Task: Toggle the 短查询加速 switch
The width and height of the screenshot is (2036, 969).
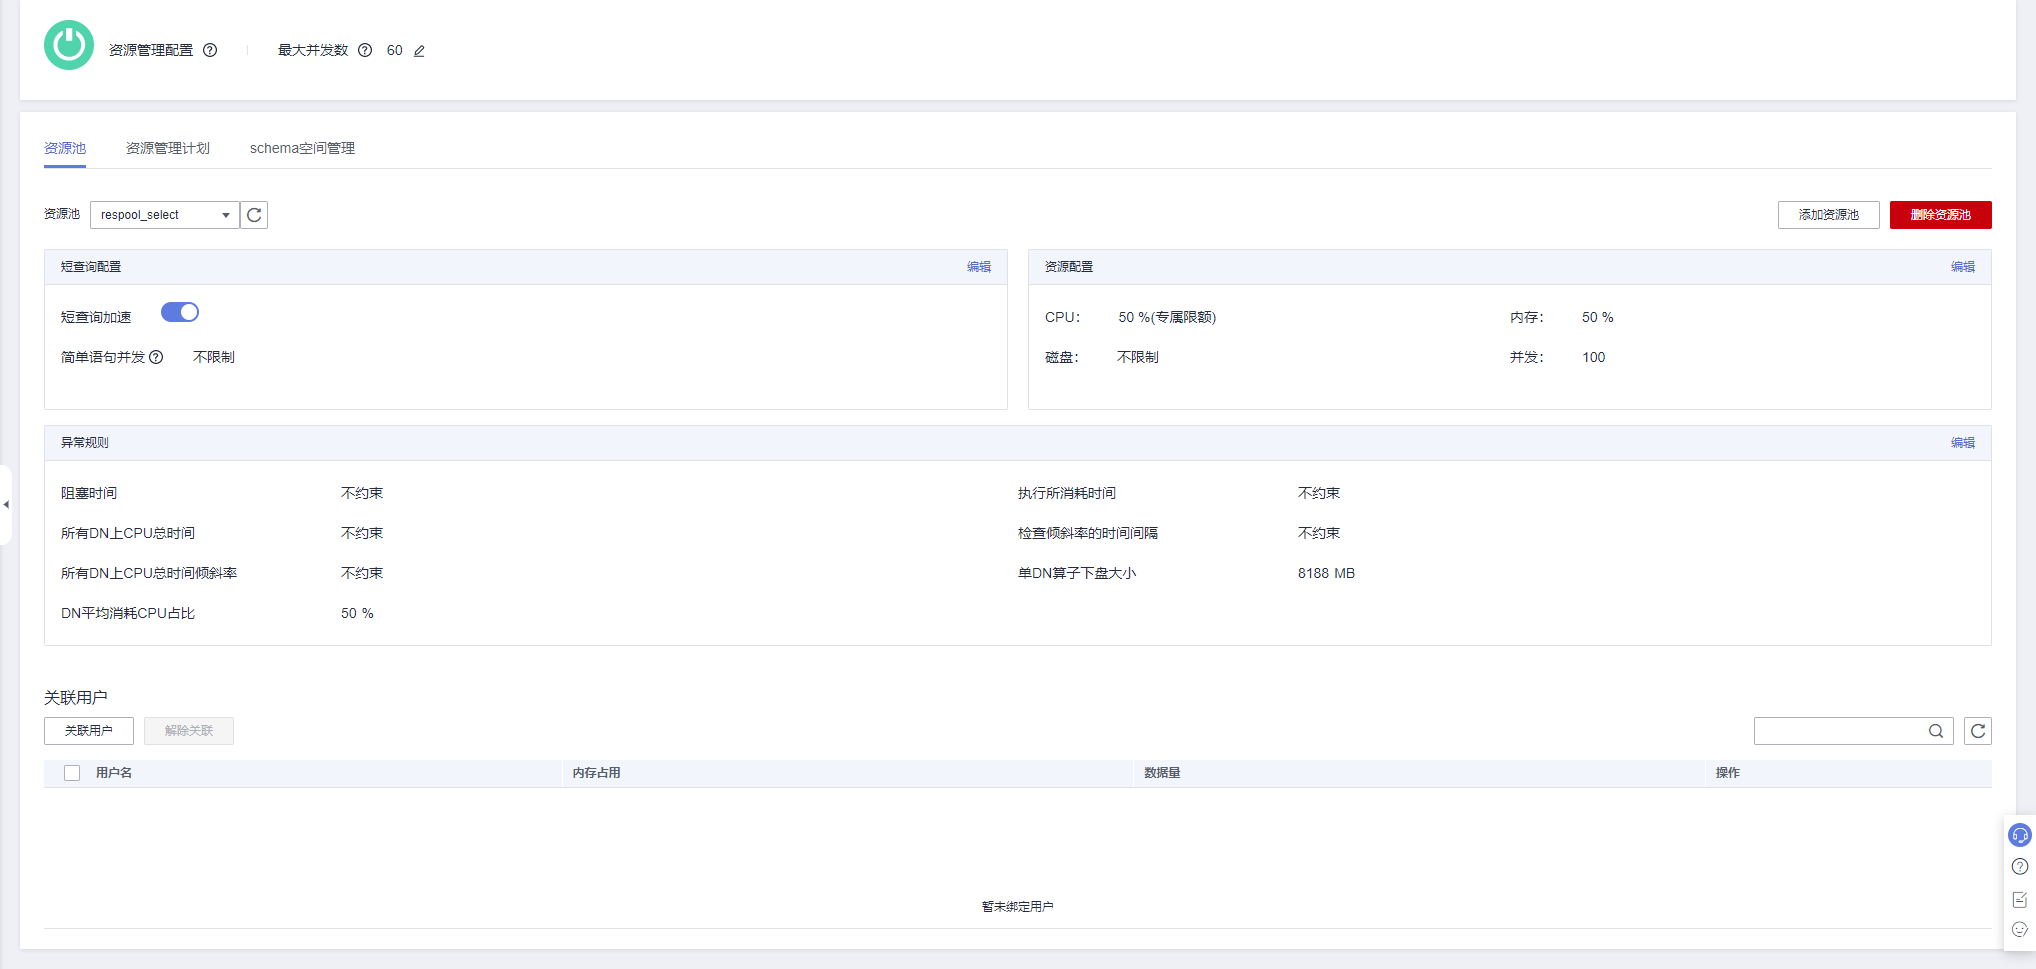Action: (x=180, y=312)
